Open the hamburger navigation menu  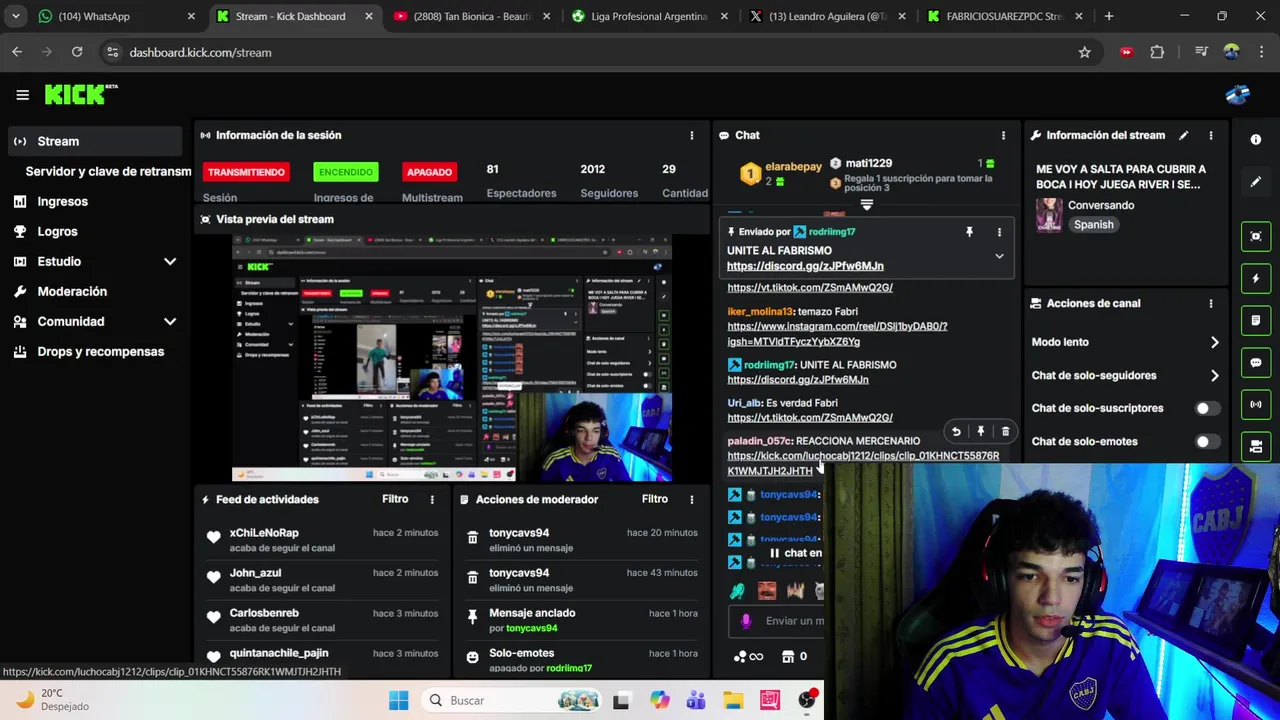[x=22, y=95]
